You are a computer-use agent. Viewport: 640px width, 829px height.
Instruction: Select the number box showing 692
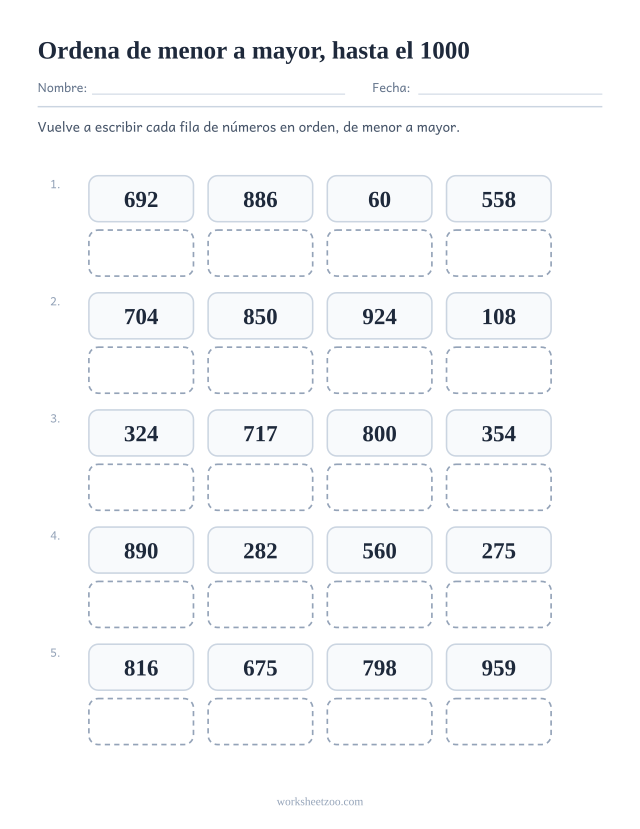141,199
